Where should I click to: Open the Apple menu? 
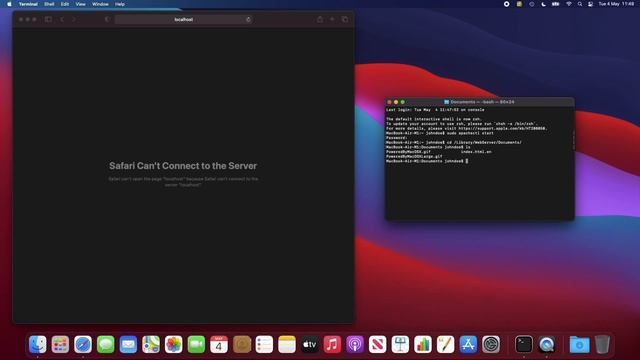(x=9, y=4)
